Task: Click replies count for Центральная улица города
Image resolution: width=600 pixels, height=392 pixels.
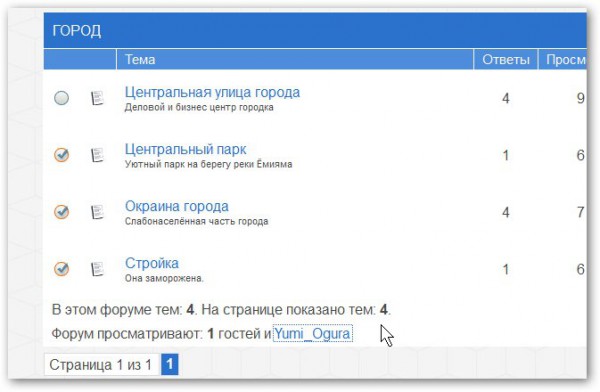Action: coord(505,99)
